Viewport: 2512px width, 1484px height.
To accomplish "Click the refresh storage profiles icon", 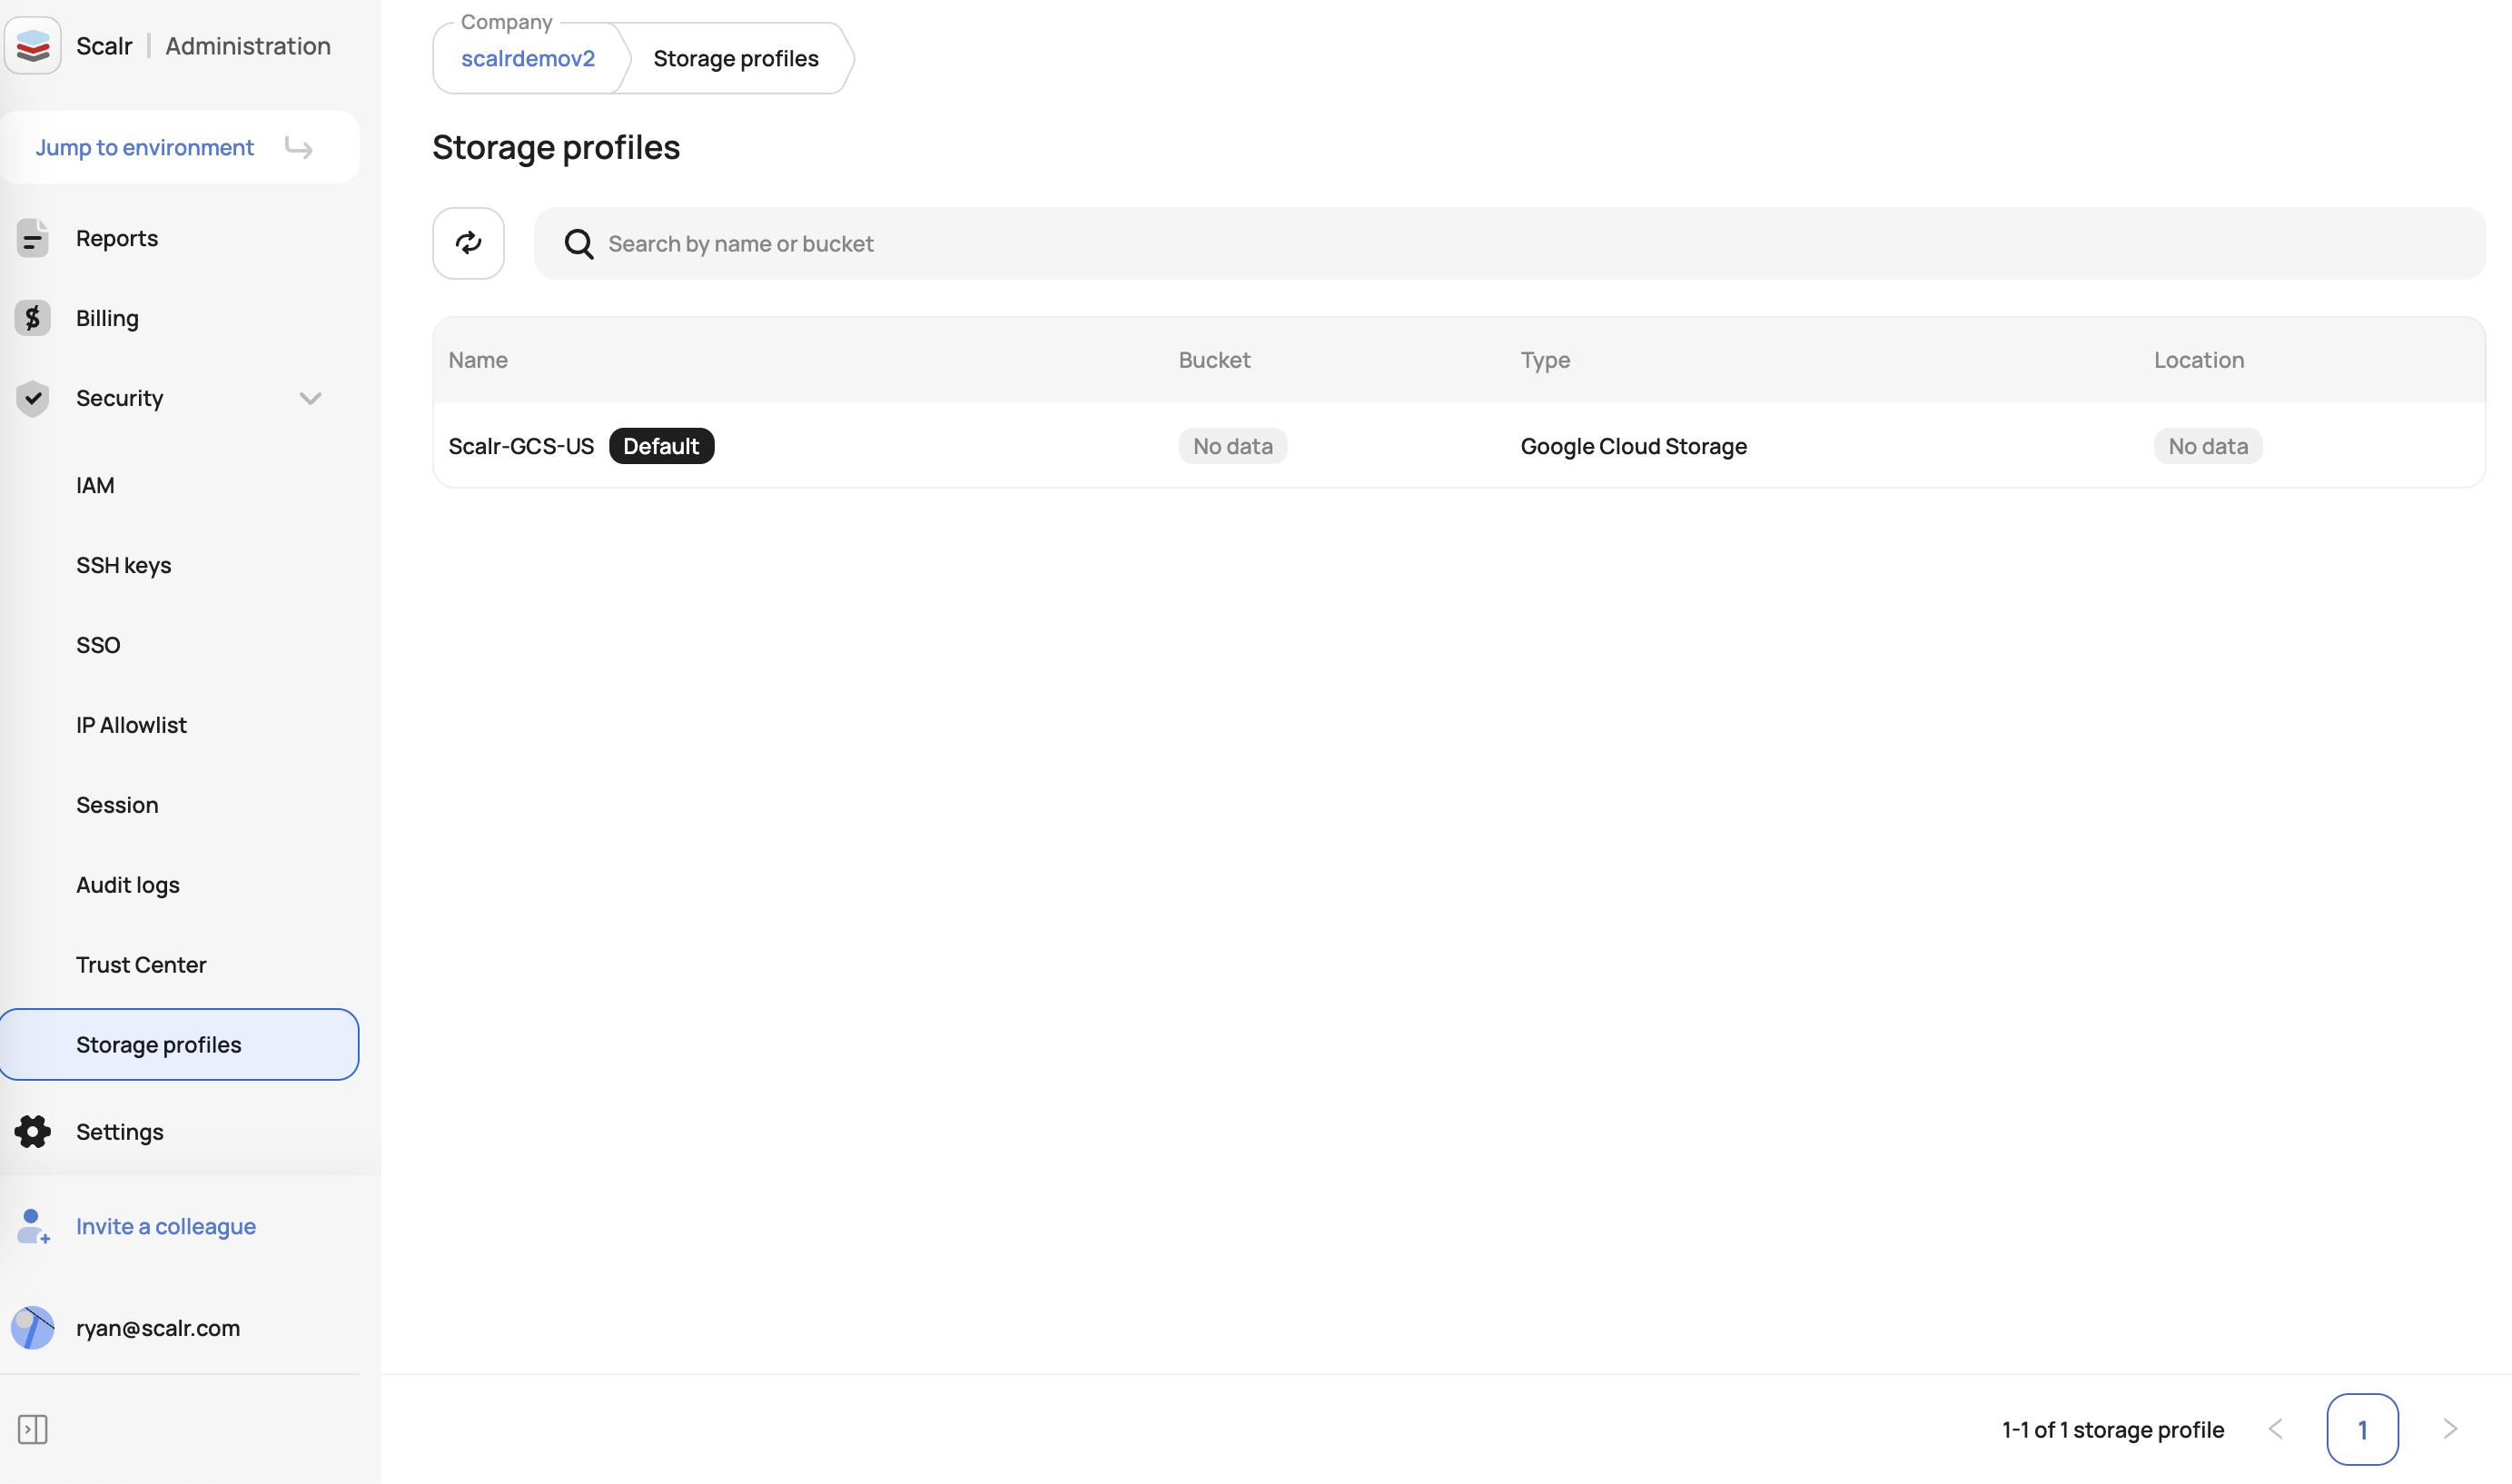I will [468, 243].
